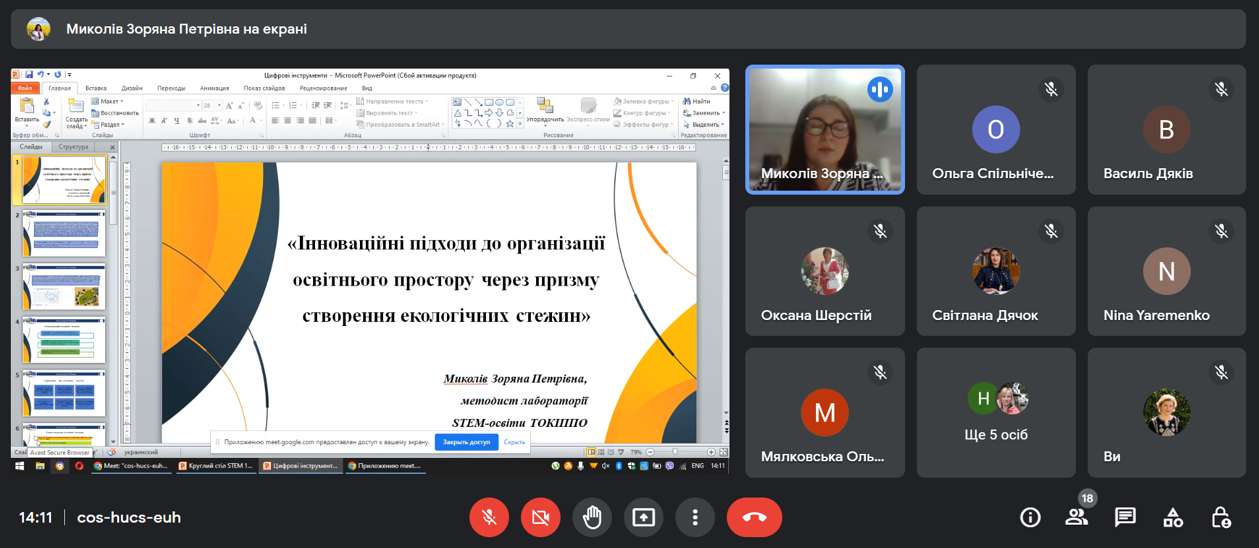Show participants list with 18 badge

1077,517
